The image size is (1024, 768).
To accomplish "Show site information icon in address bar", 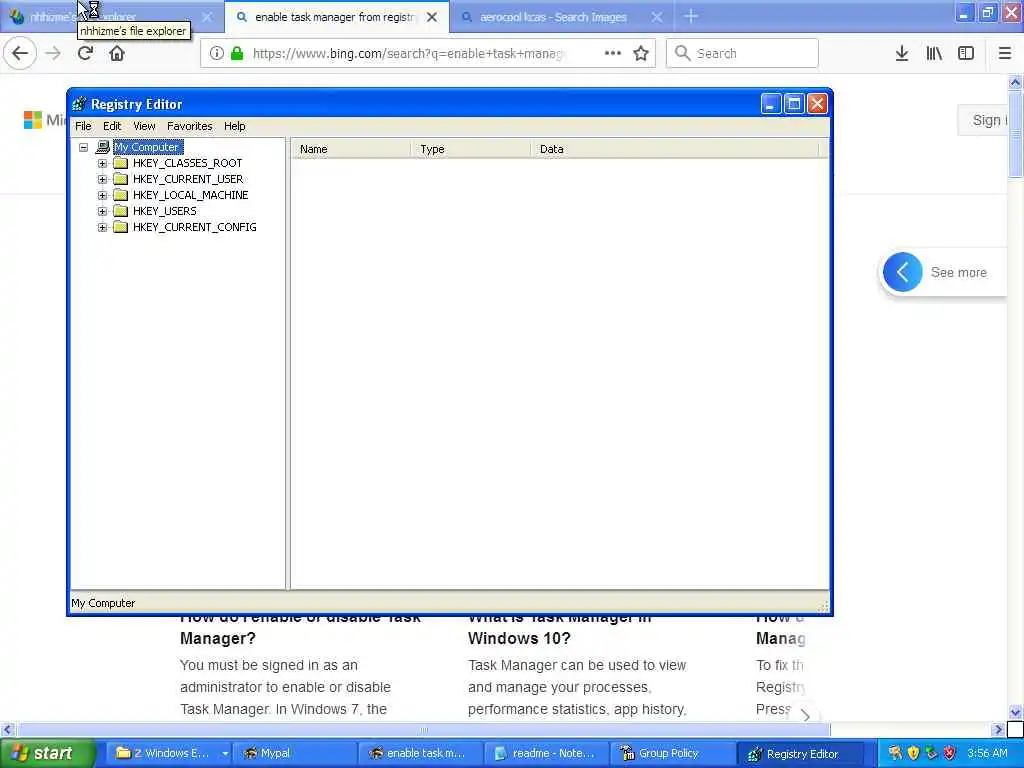I will (216, 54).
